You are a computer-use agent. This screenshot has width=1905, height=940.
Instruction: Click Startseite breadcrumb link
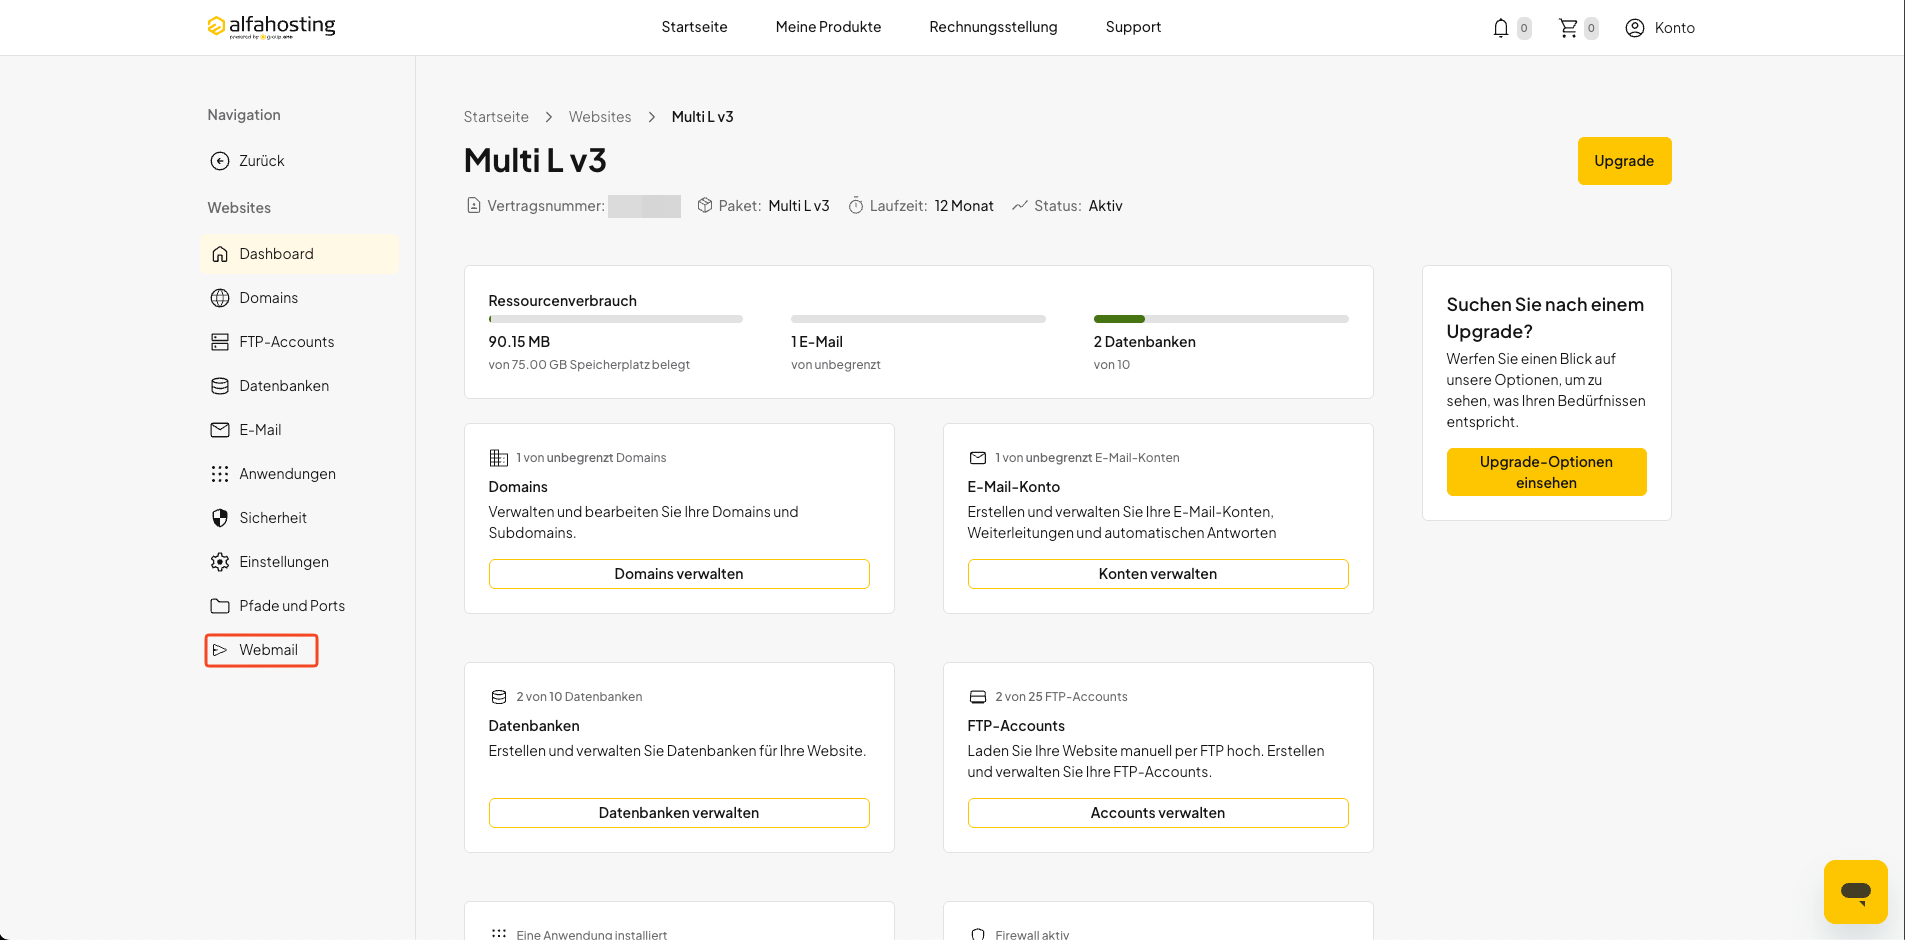[x=496, y=117]
